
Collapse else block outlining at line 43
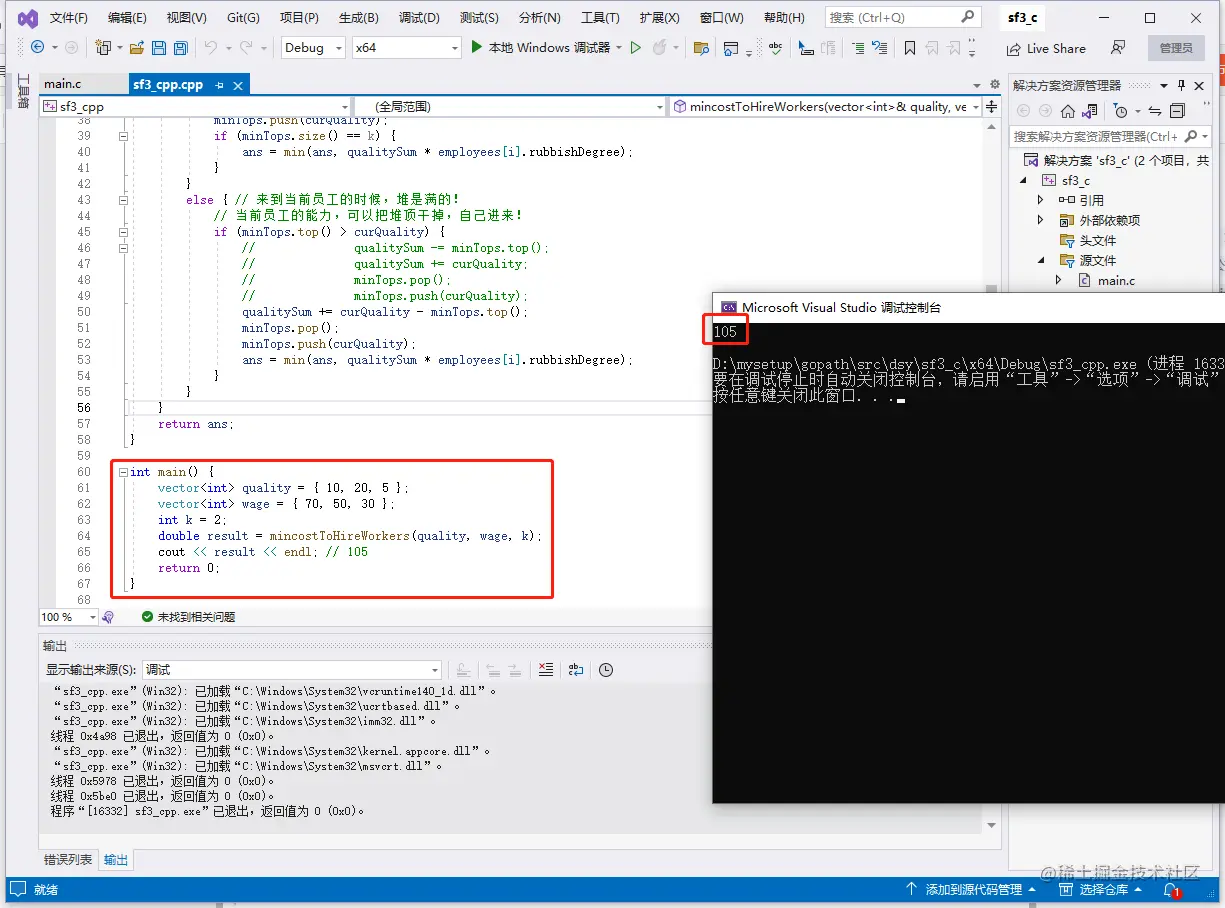click(x=123, y=200)
